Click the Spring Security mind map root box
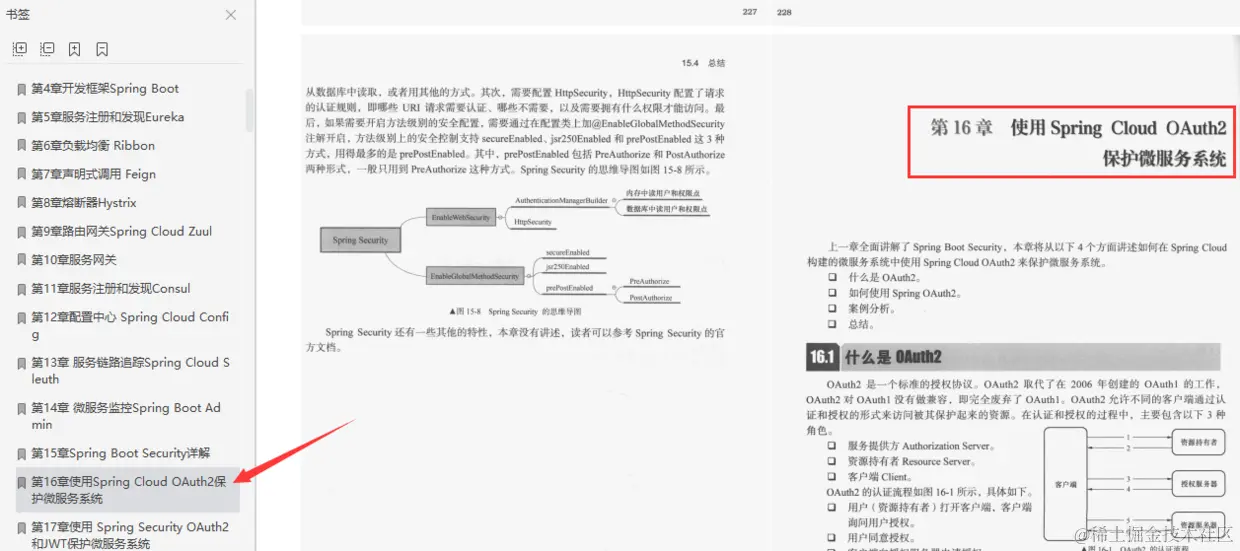The width and height of the screenshot is (1240, 551). (x=360, y=240)
